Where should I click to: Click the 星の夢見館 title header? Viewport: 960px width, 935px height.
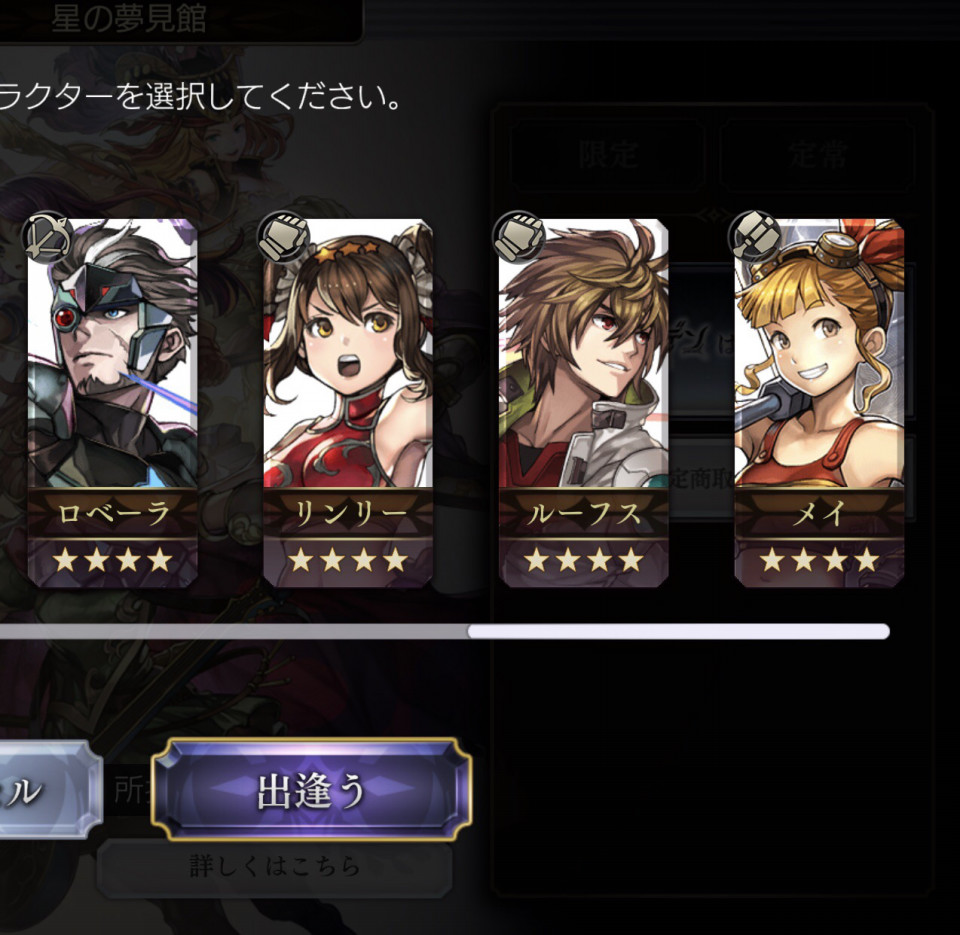click(129, 19)
